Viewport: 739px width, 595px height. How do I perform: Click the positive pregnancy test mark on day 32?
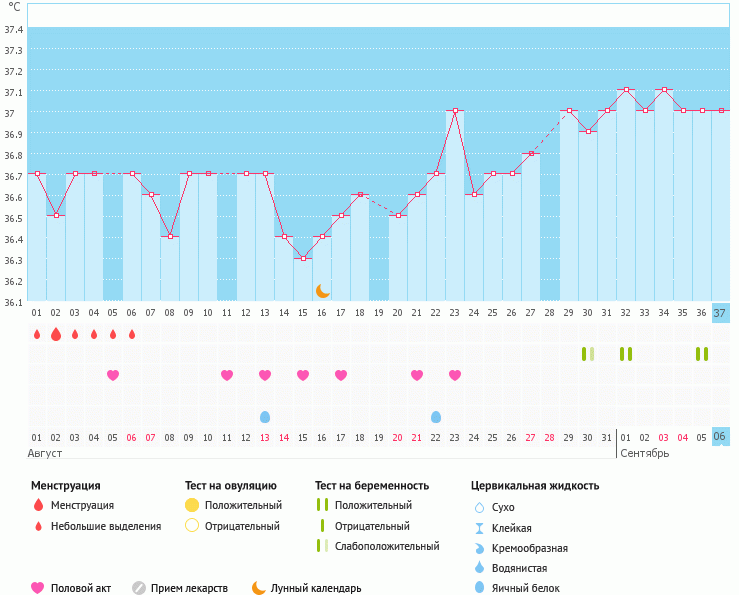626,354
